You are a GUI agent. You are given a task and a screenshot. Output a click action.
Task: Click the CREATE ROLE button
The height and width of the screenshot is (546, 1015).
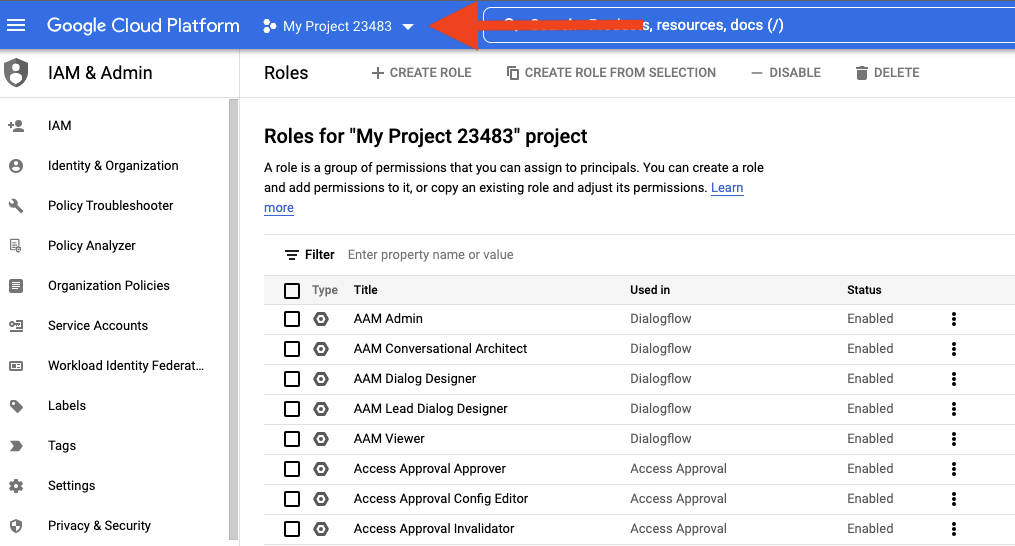pyautogui.click(x=421, y=73)
